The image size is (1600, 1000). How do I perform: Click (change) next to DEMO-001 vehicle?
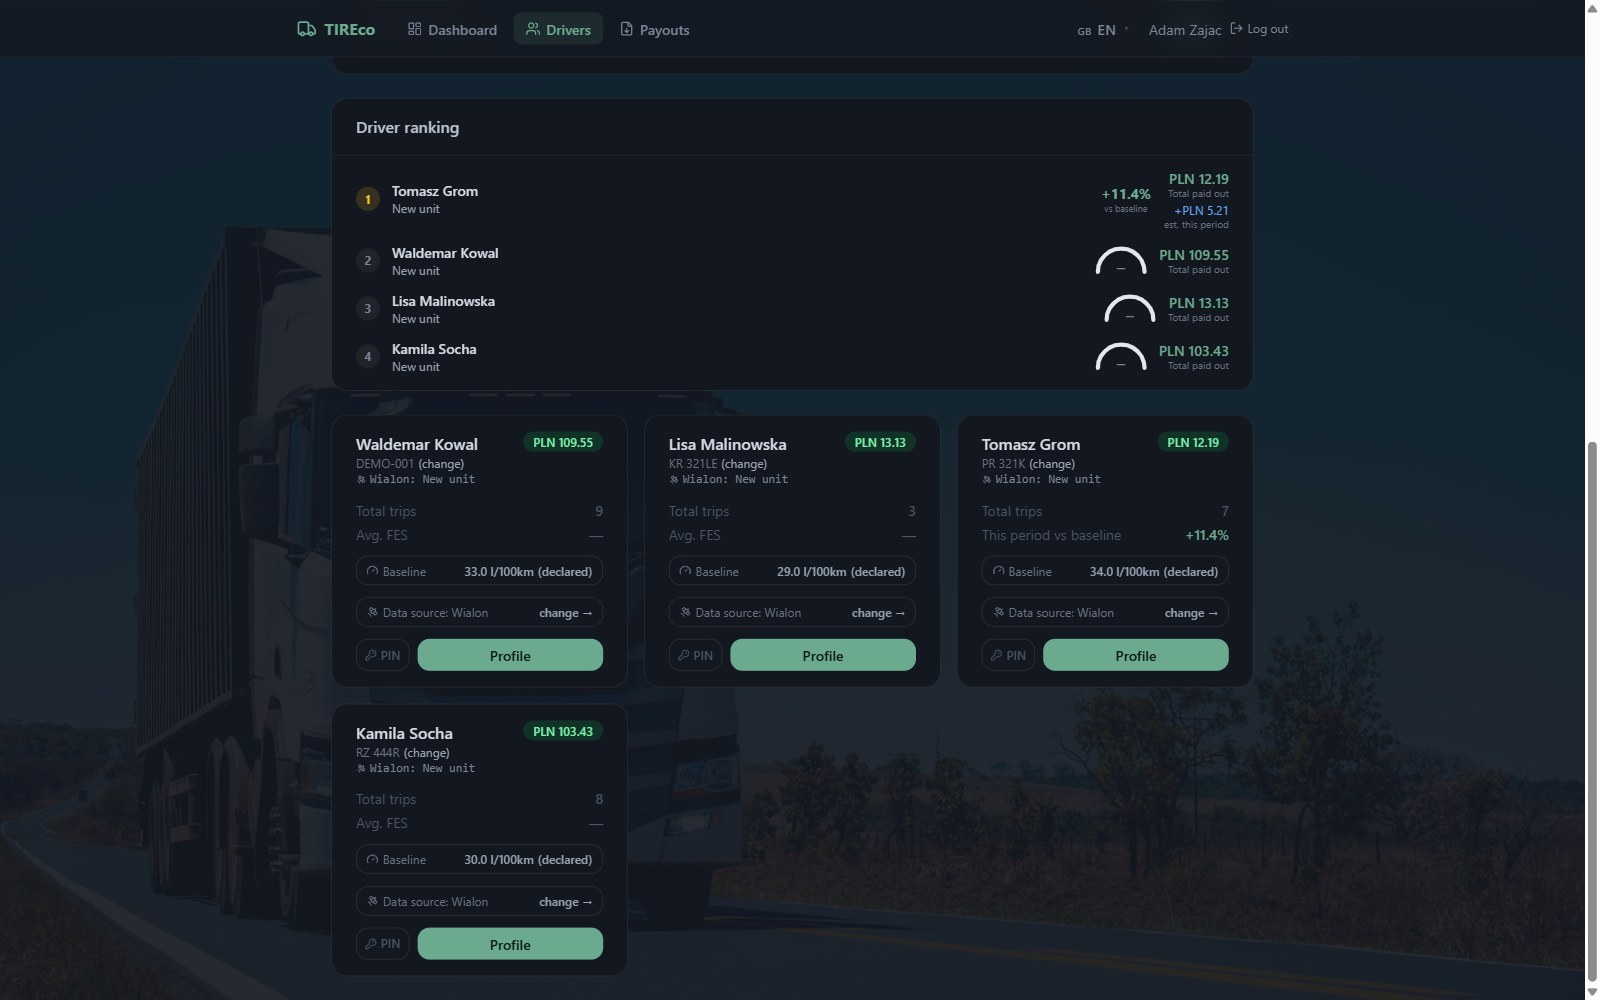coord(441,464)
